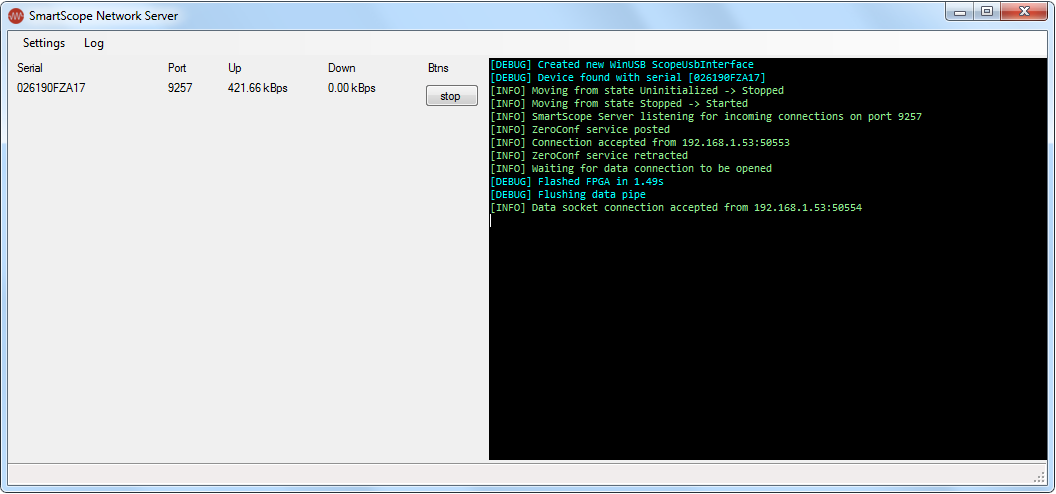The height and width of the screenshot is (494, 1056).
Task: Click the Down column header
Action: tap(342, 68)
